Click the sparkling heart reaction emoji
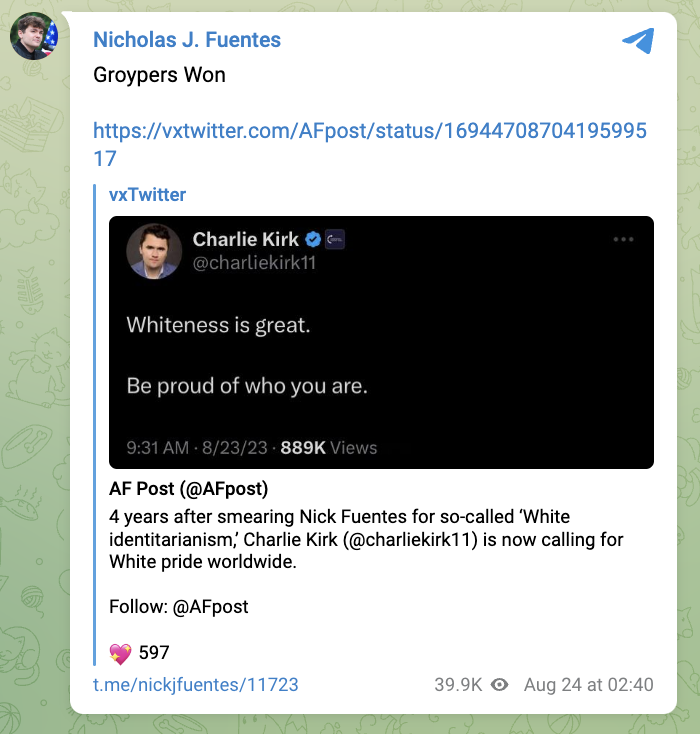The image size is (700, 734). click(x=120, y=653)
